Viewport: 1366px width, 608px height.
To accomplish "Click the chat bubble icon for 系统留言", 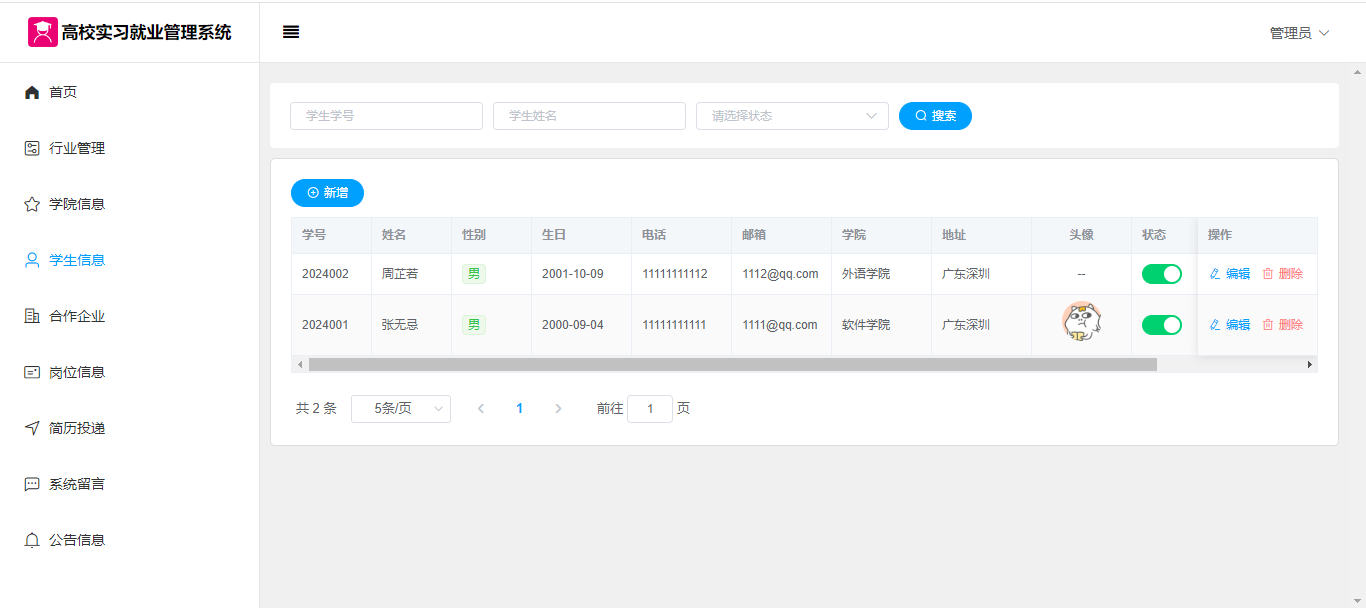I will [x=32, y=484].
